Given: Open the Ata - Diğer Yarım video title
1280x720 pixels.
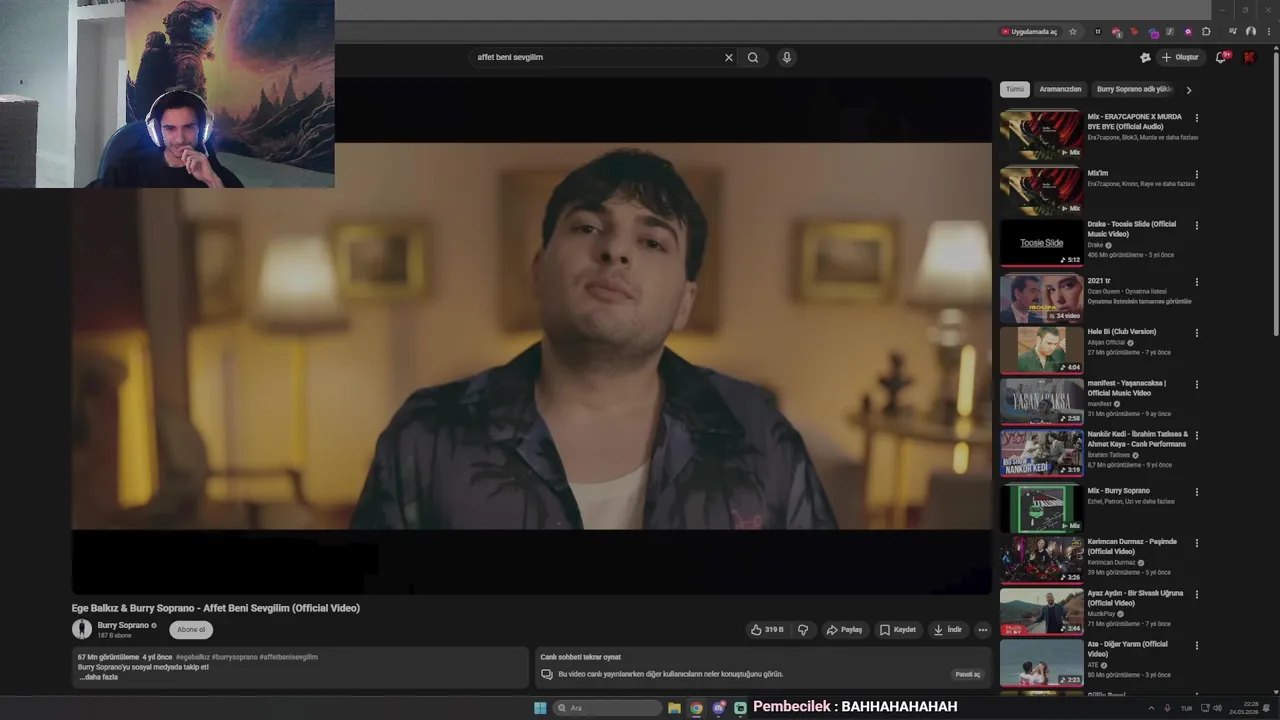Looking at the screenshot, I should pos(1127,649).
